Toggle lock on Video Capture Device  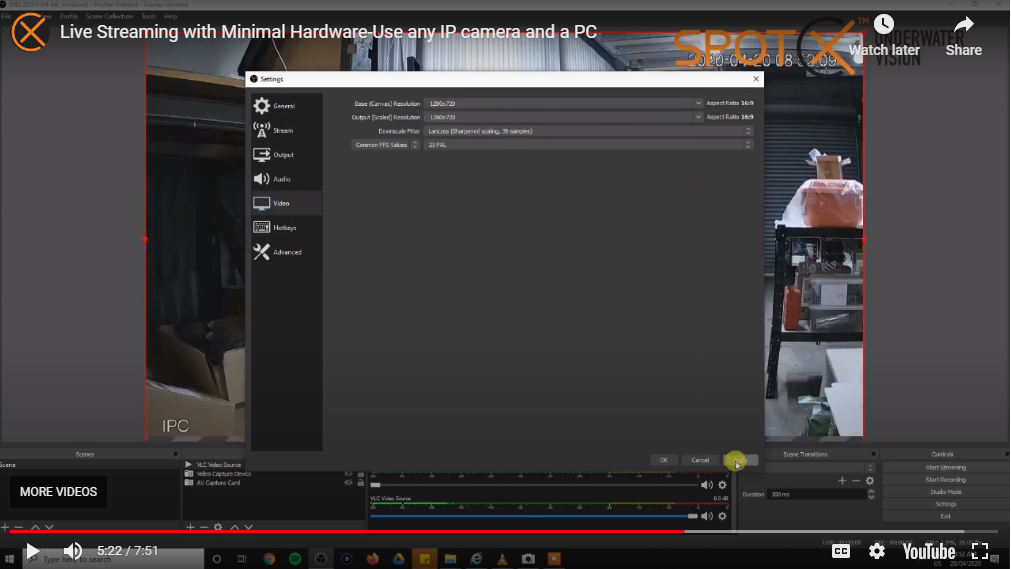coord(360,474)
